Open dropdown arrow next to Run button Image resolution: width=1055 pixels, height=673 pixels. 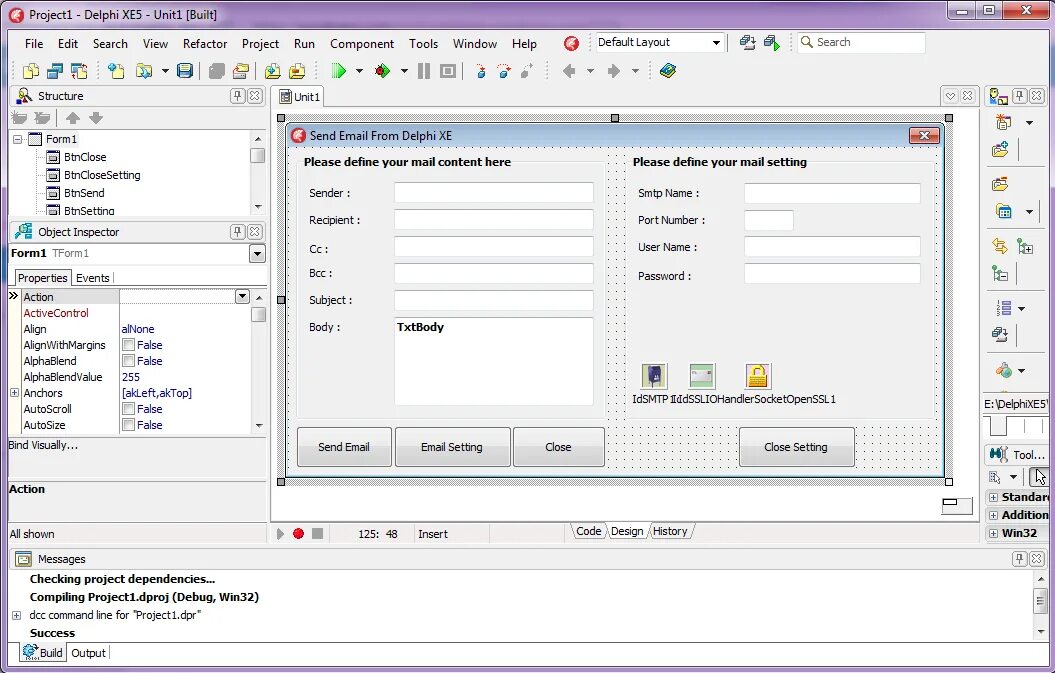click(359, 71)
